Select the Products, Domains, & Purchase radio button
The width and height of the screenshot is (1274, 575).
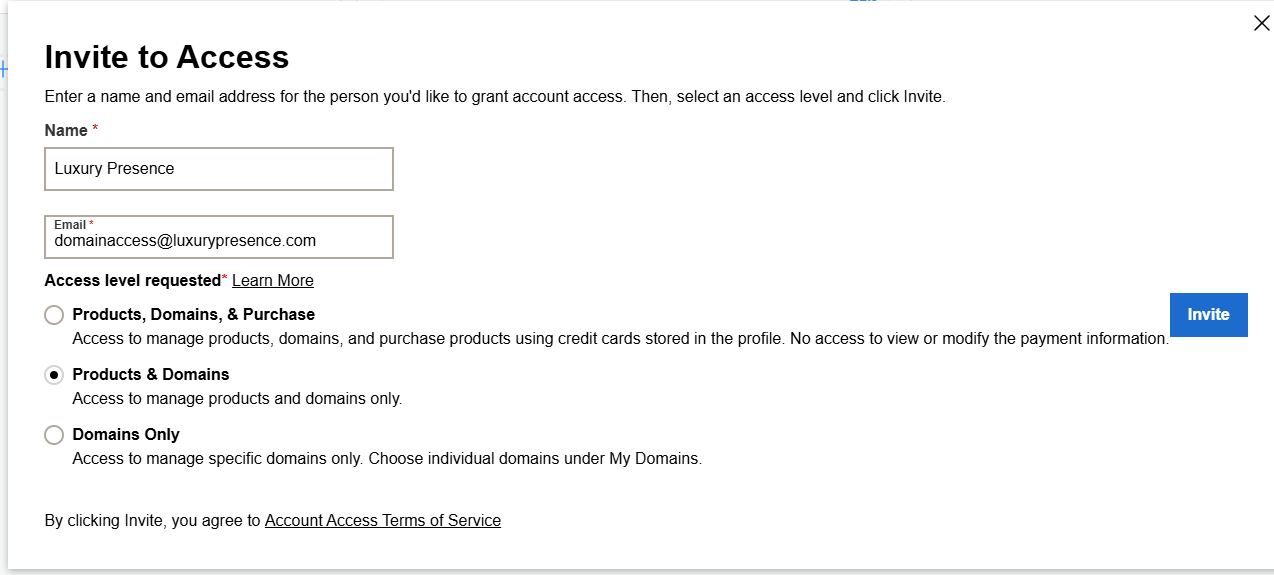[x=54, y=315]
